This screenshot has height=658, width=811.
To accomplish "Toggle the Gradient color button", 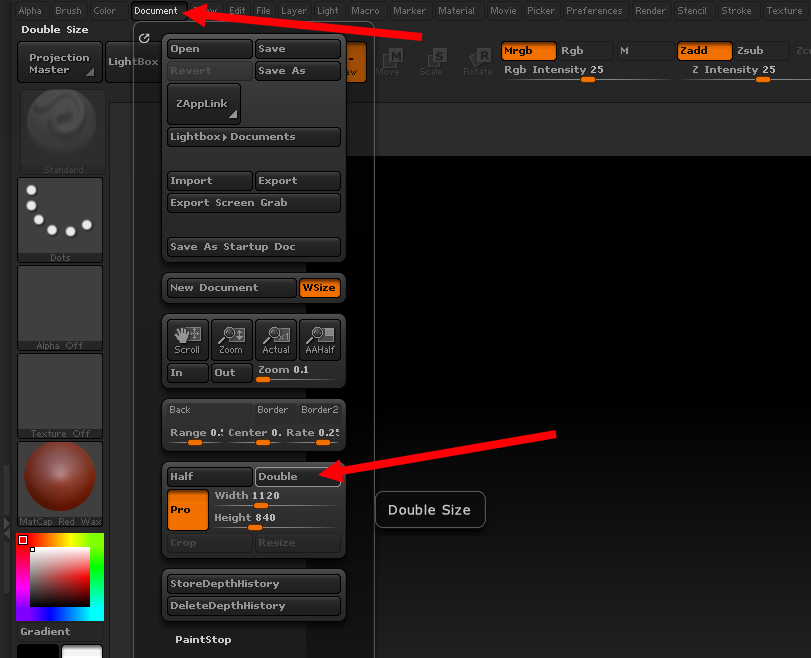I will tap(60, 632).
